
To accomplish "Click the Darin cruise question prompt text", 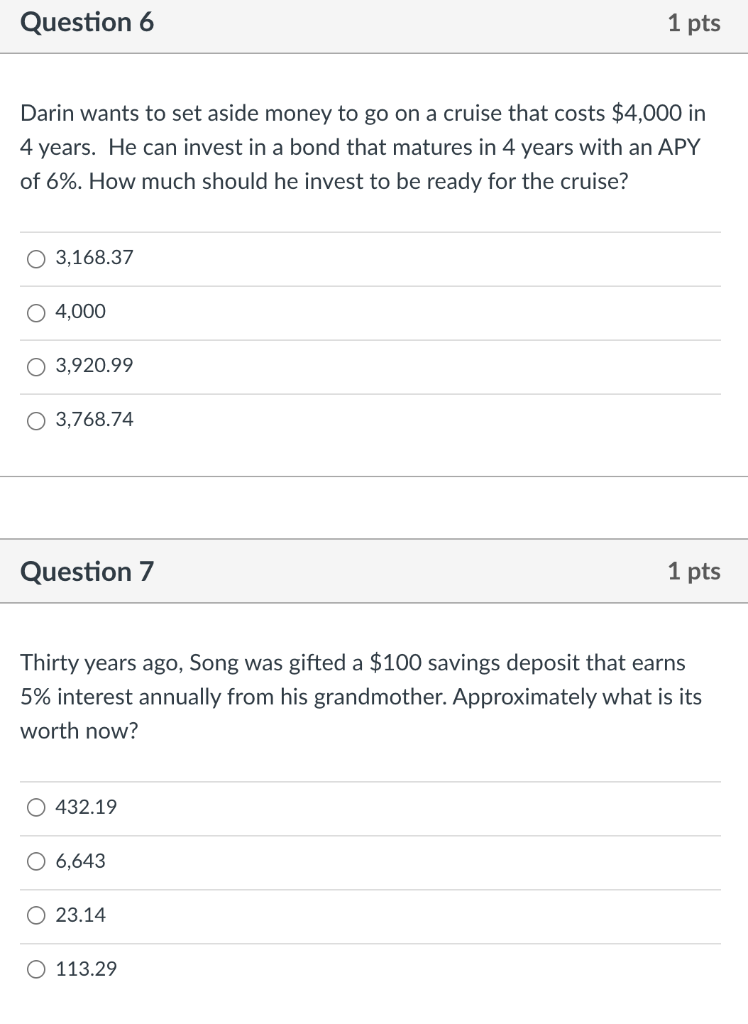I will [363, 147].
